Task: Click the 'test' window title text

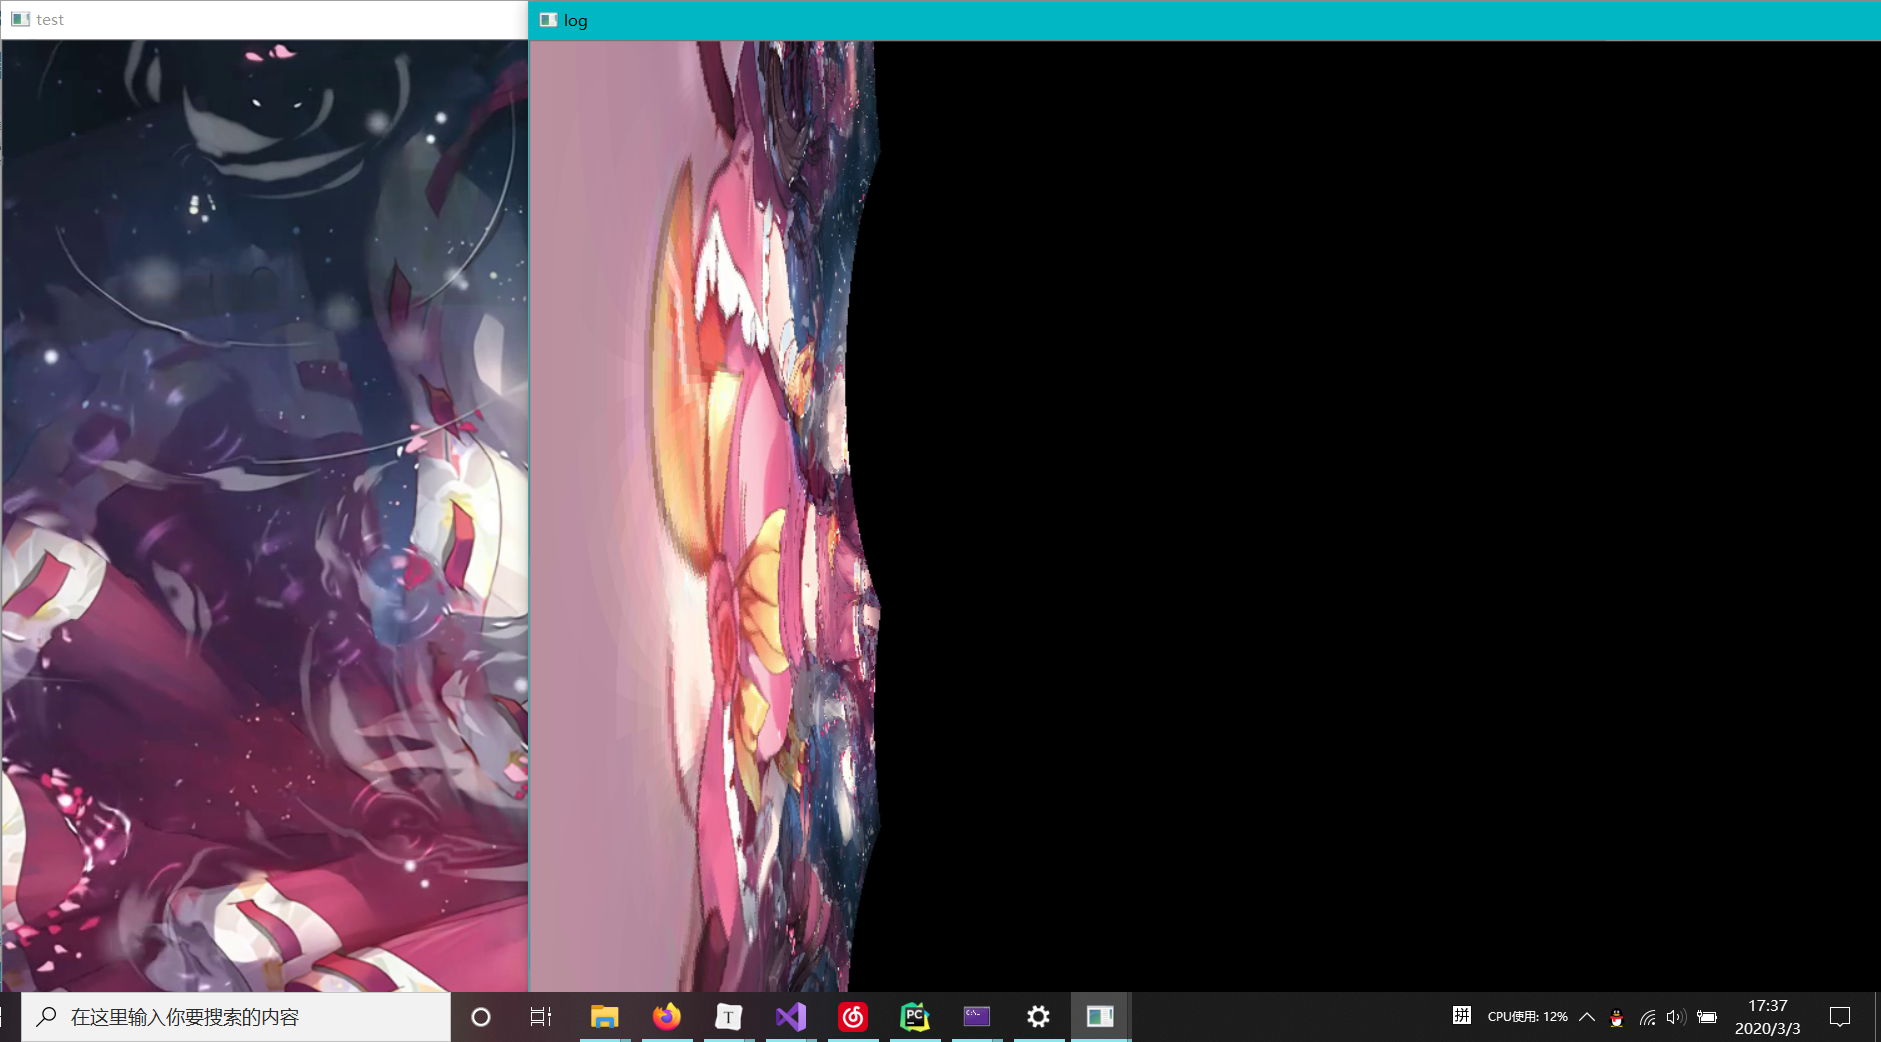Action: [50, 20]
